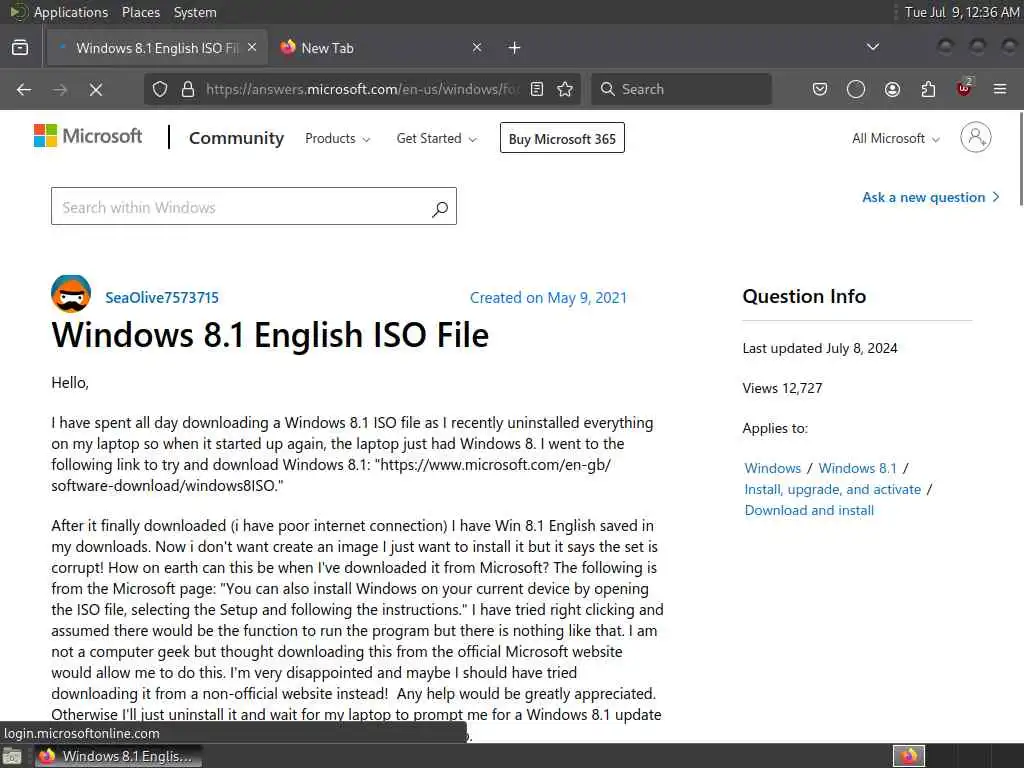Expand the Products dropdown
The image size is (1024, 768).
pos(338,138)
